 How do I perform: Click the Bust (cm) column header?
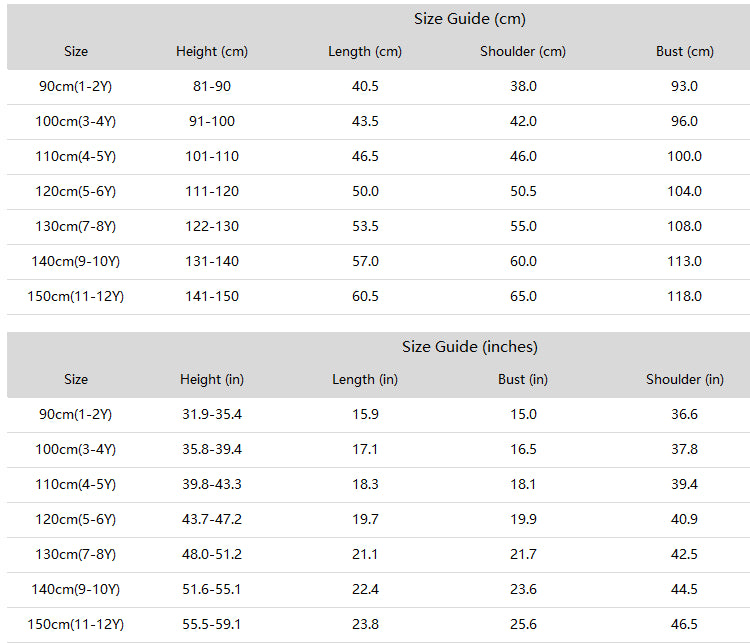tap(684, 51)
